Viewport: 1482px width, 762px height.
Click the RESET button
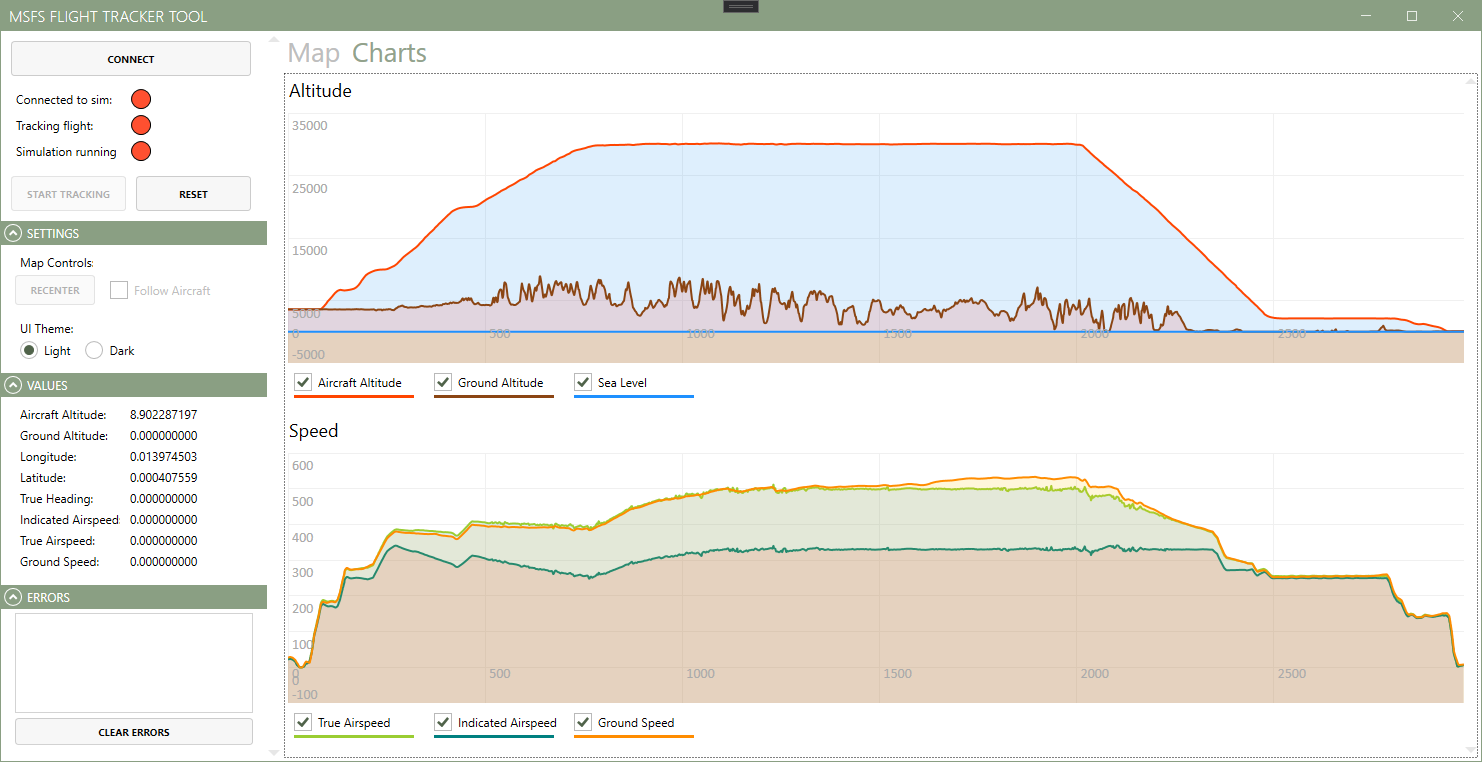pyautogui.click(x=193, y=194)
